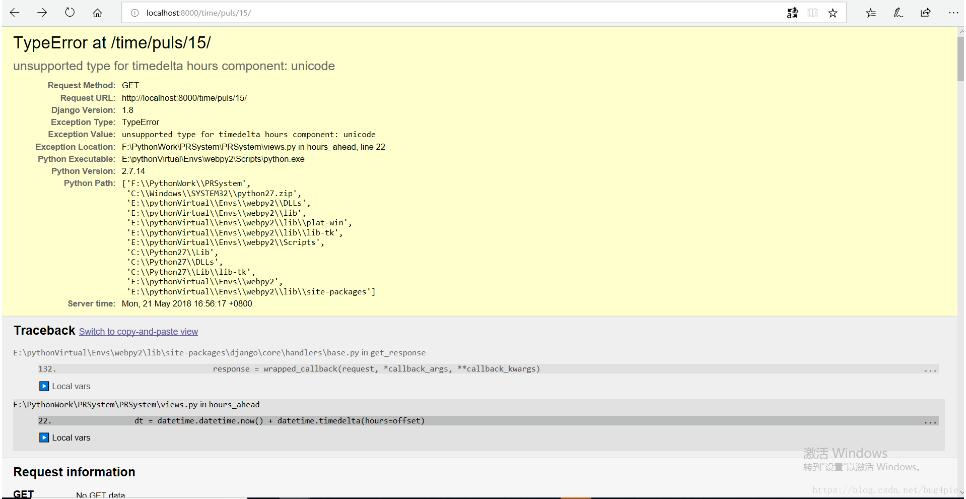
Task: Click the share page icon
Action: coord(925,12)
